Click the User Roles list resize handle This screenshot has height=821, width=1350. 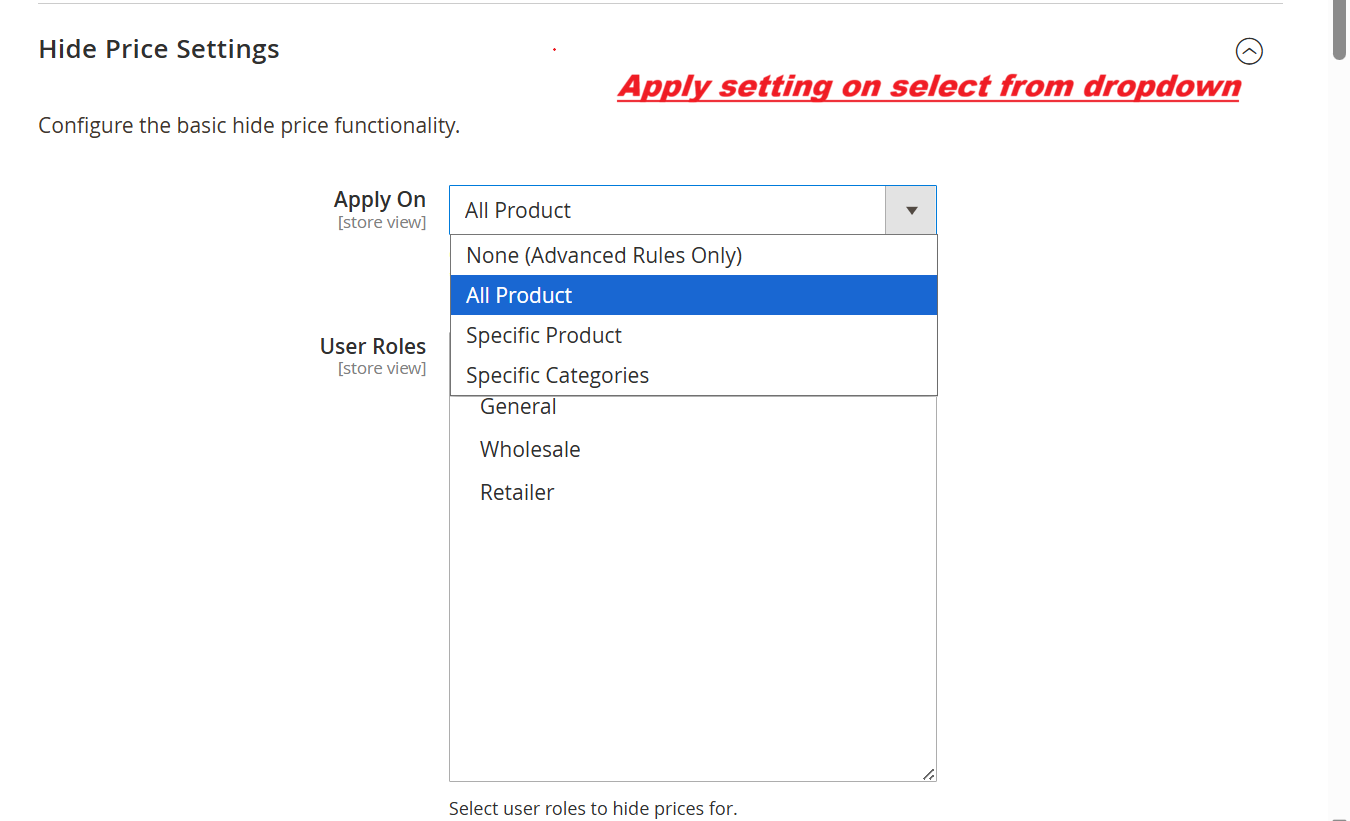click(928, 773)
